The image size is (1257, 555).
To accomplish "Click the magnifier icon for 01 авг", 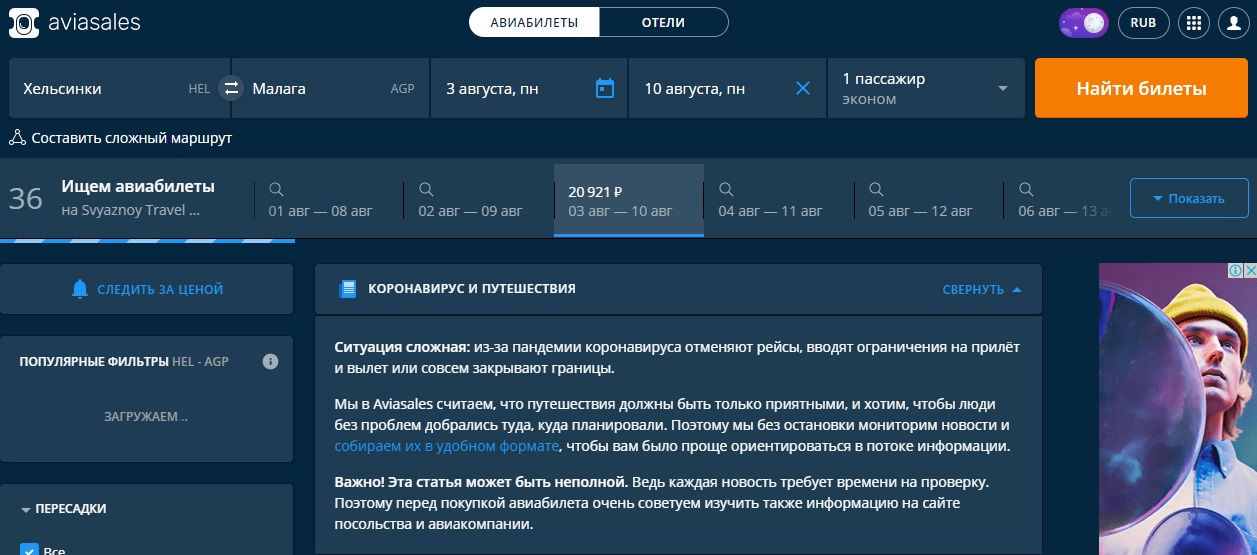I will (x=276, y=188).
